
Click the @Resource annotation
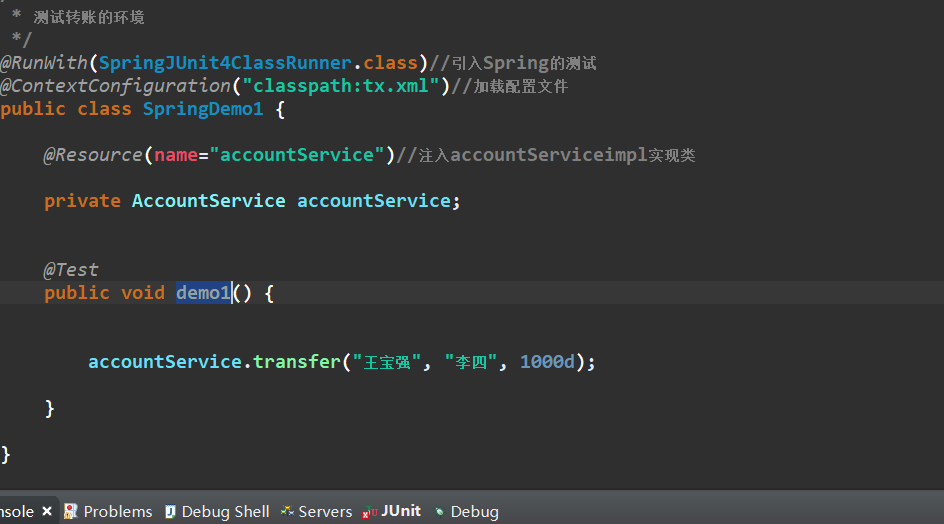click(x=93, y=155)
